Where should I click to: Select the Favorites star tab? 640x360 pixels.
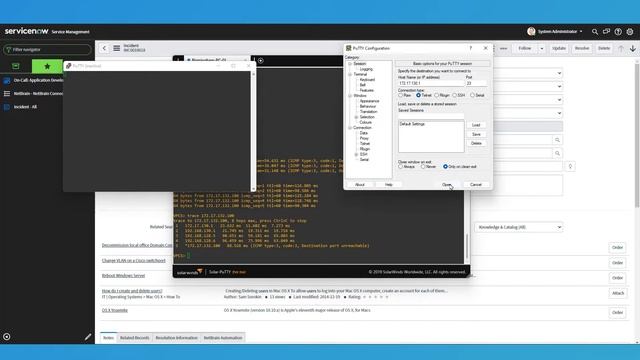47,66
